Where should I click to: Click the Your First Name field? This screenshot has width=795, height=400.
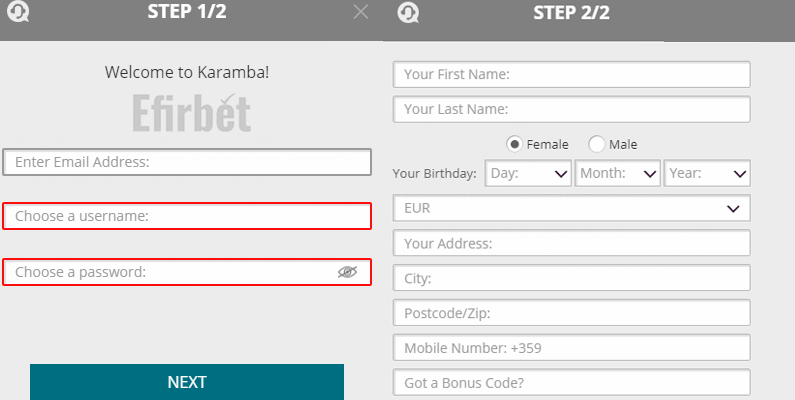pos(571,75)
